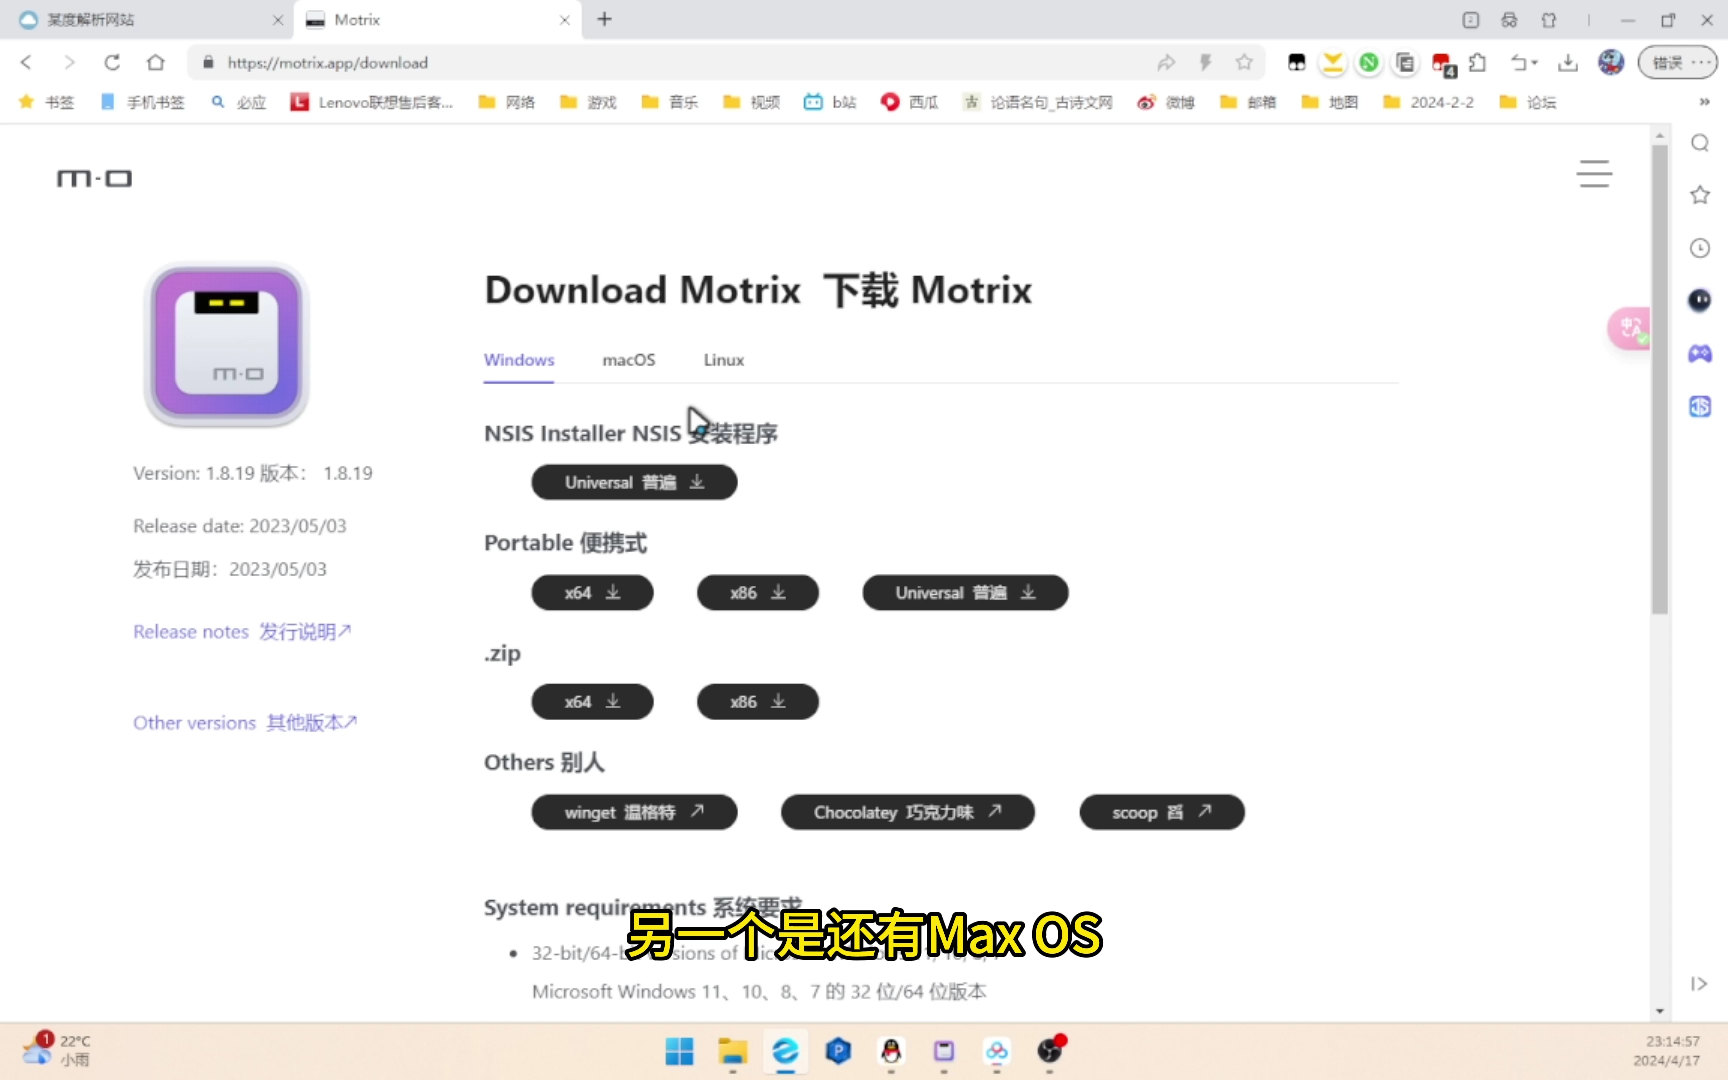Open the 音乐 bookmark folder

(x=670, y=102)
